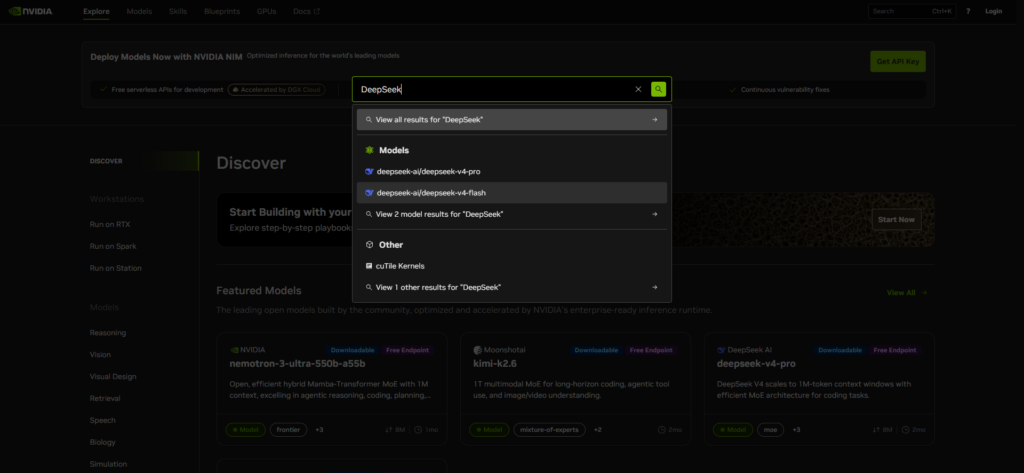Click whale icon beside deepseek-v4-pro suggestion
Image resolution: width=1024 pixels, height=473 pixels.
(369, 171)
